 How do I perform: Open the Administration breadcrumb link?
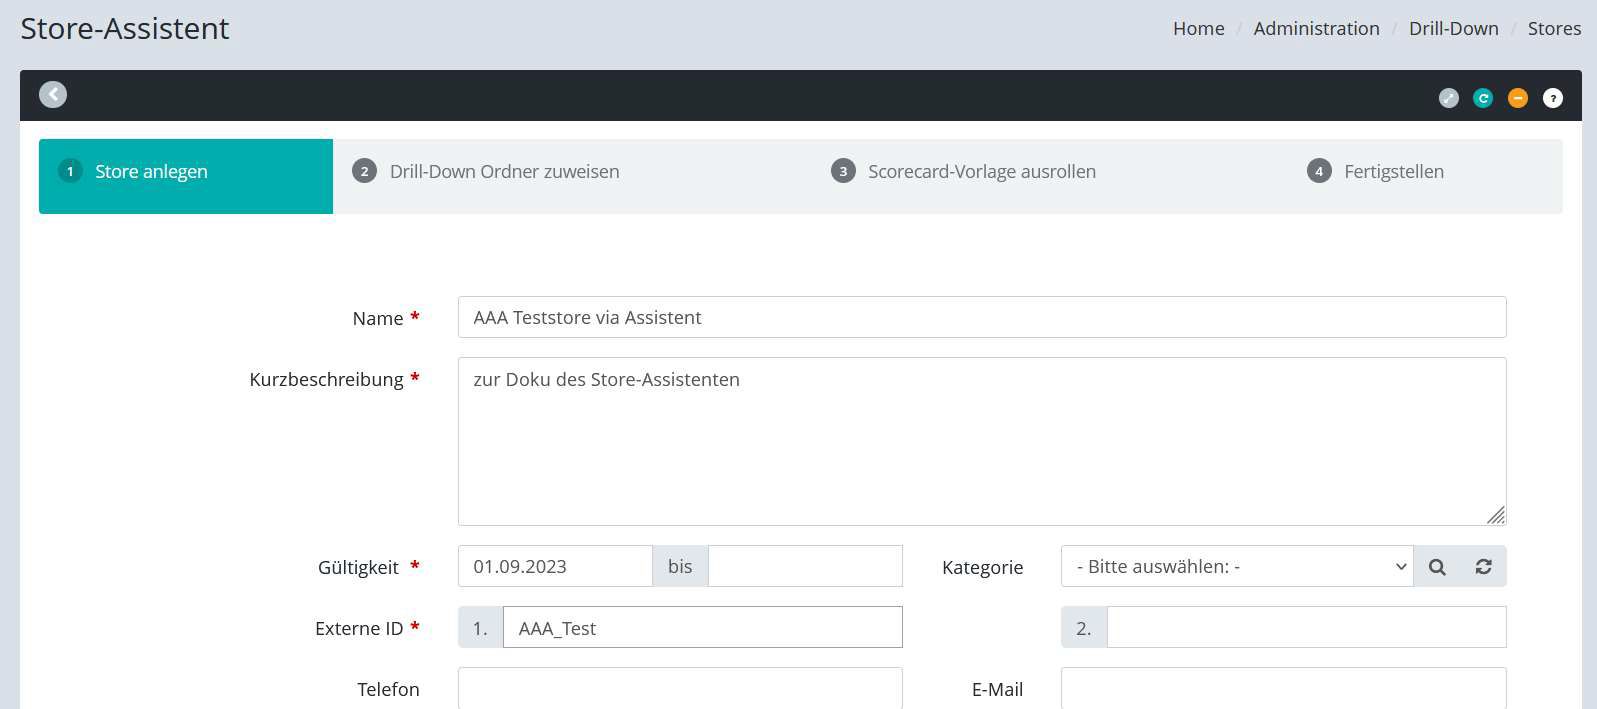point(1316,29)
